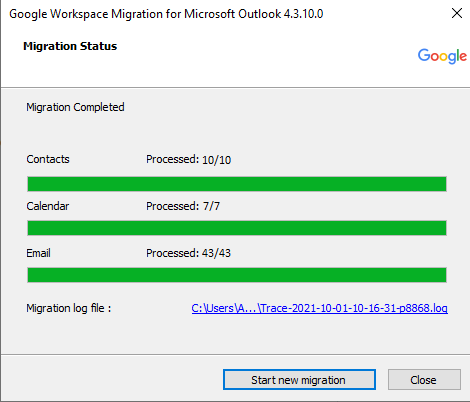This screenshot has height=402, width=470.
Task: Click 'Processed: 43/43' email count
Action: [188, 253]
